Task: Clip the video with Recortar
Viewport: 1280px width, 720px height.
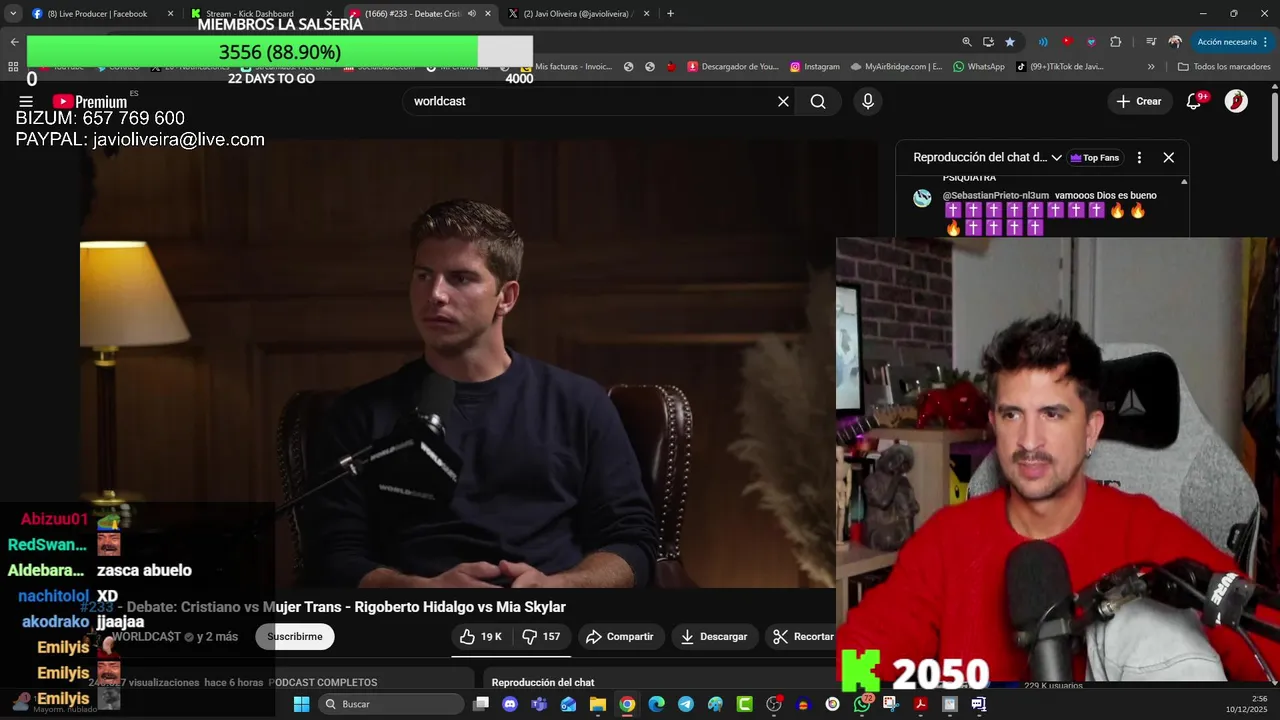Action: tap(803, 636)
